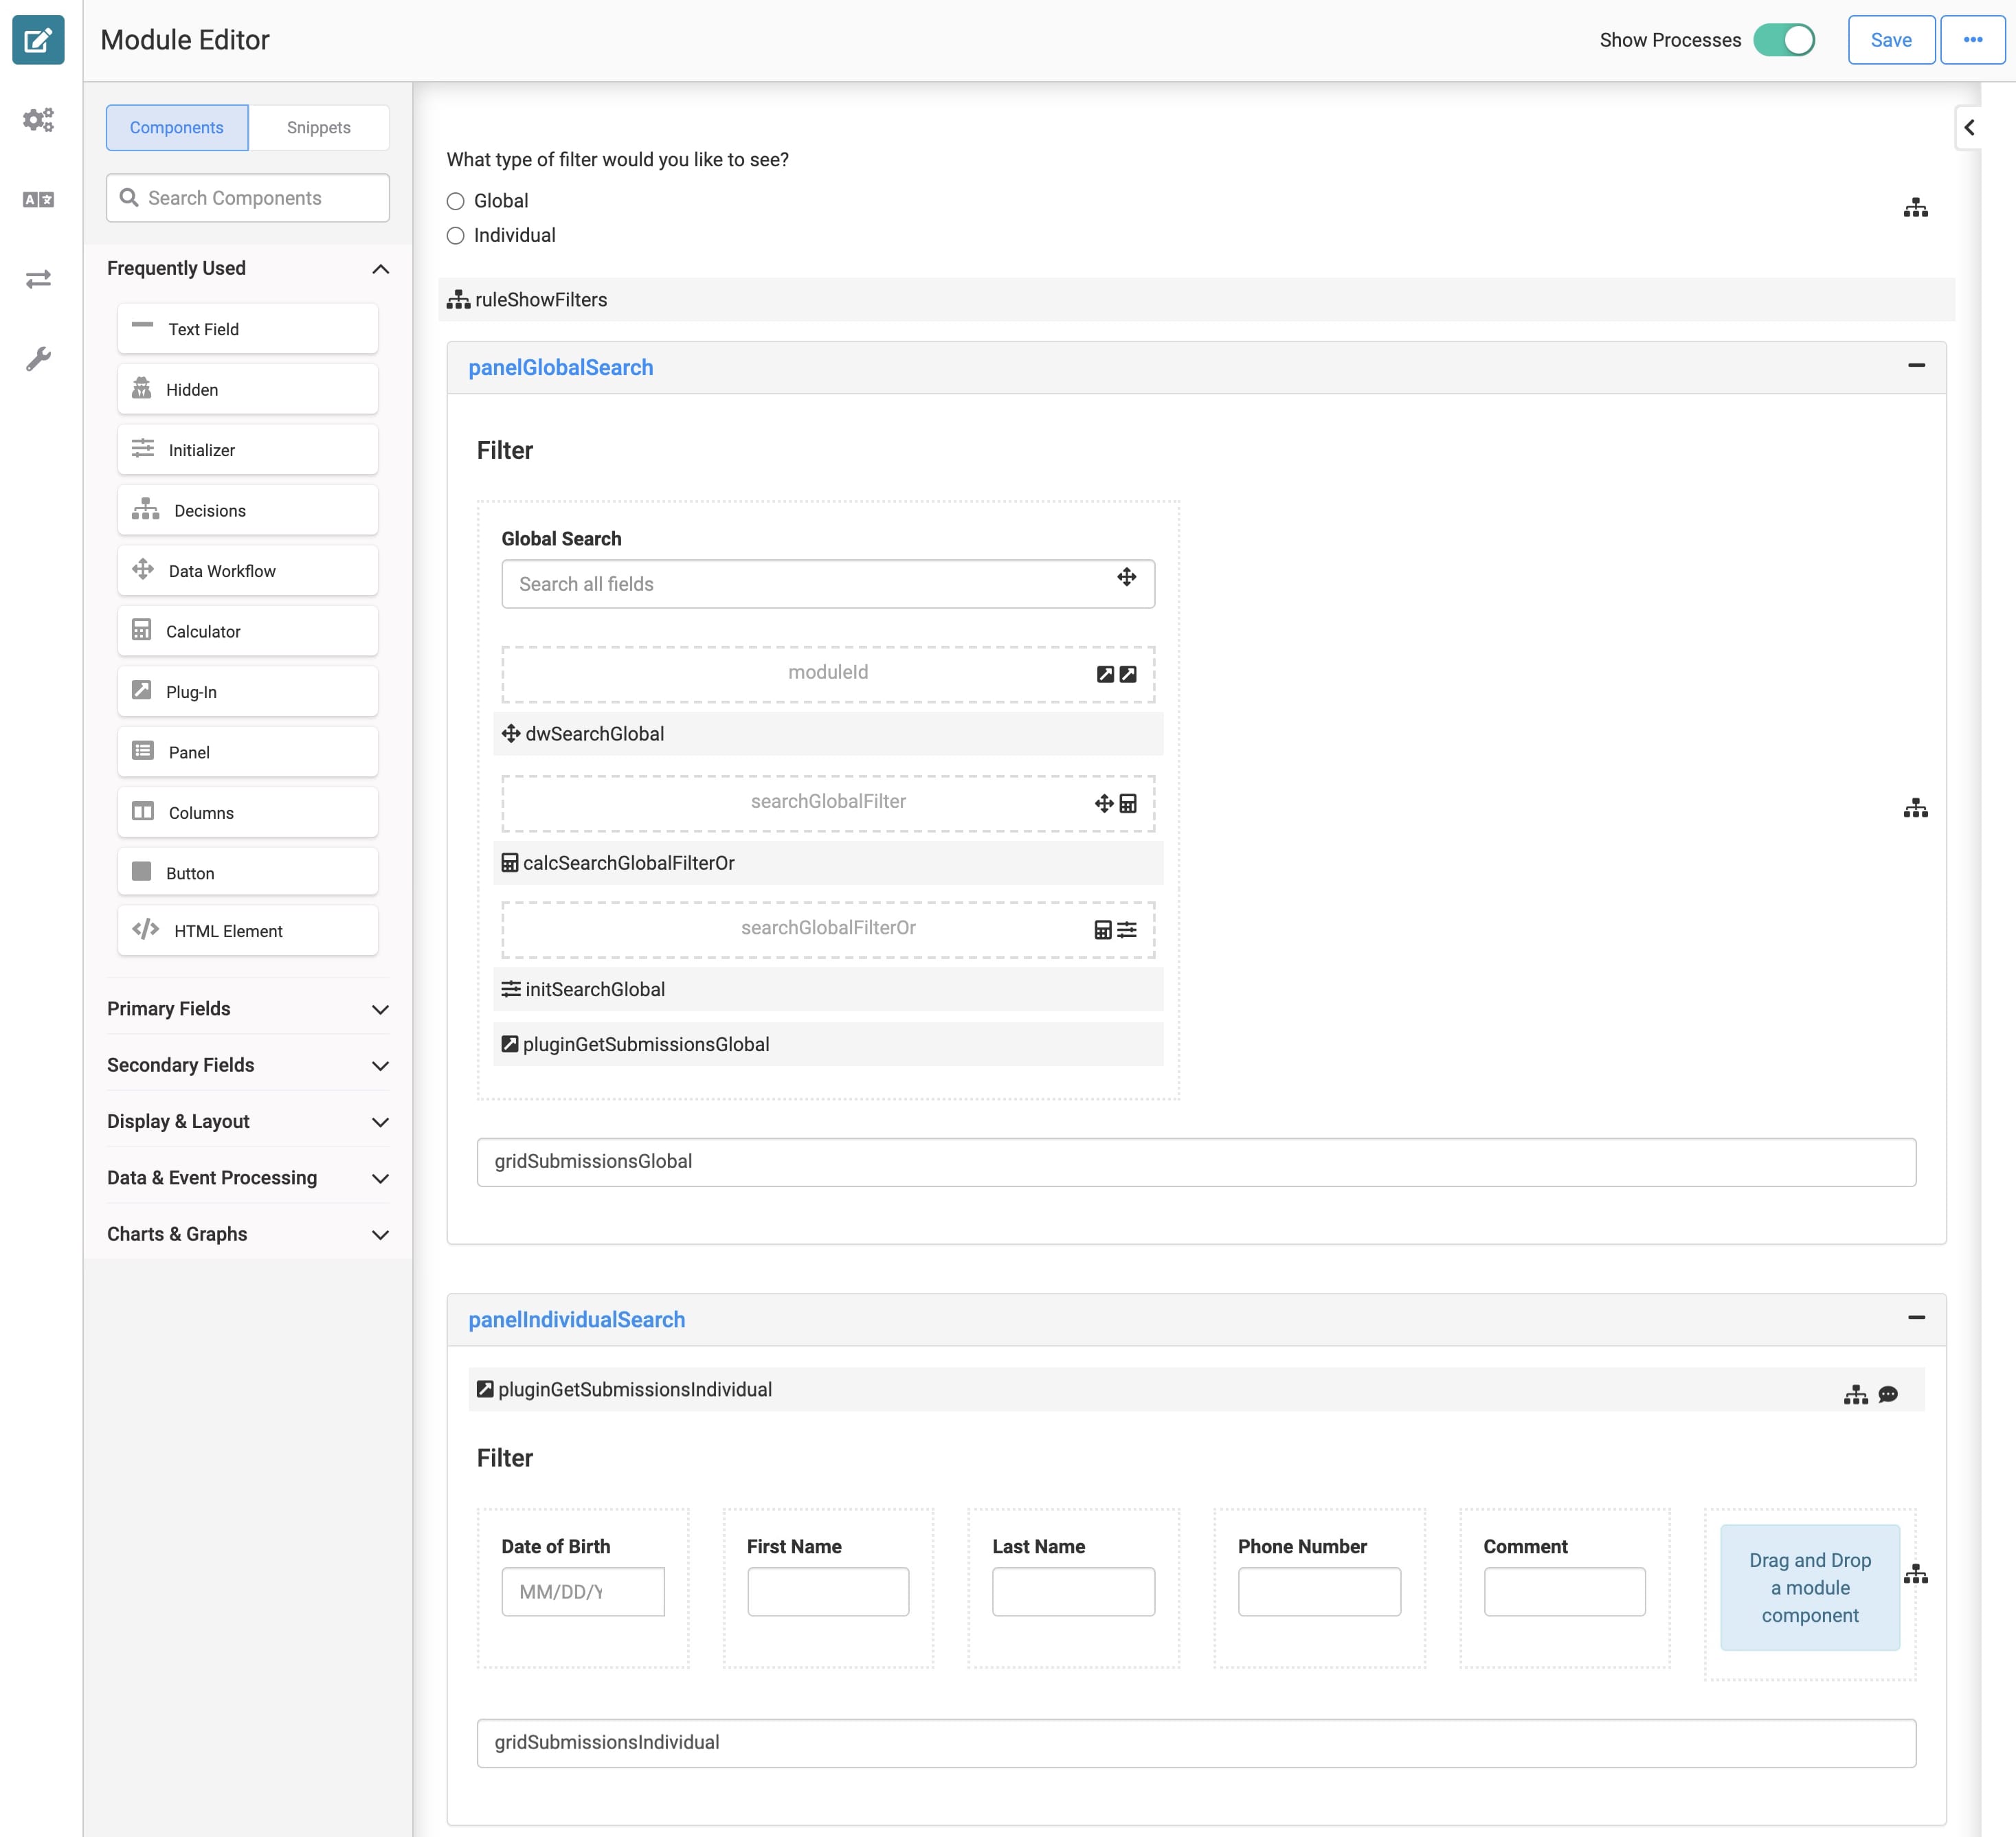Click the ruleShowFilters component row
Image resolution: width=2016 pixels, height=1837 pixels.
click(1196, 300)
